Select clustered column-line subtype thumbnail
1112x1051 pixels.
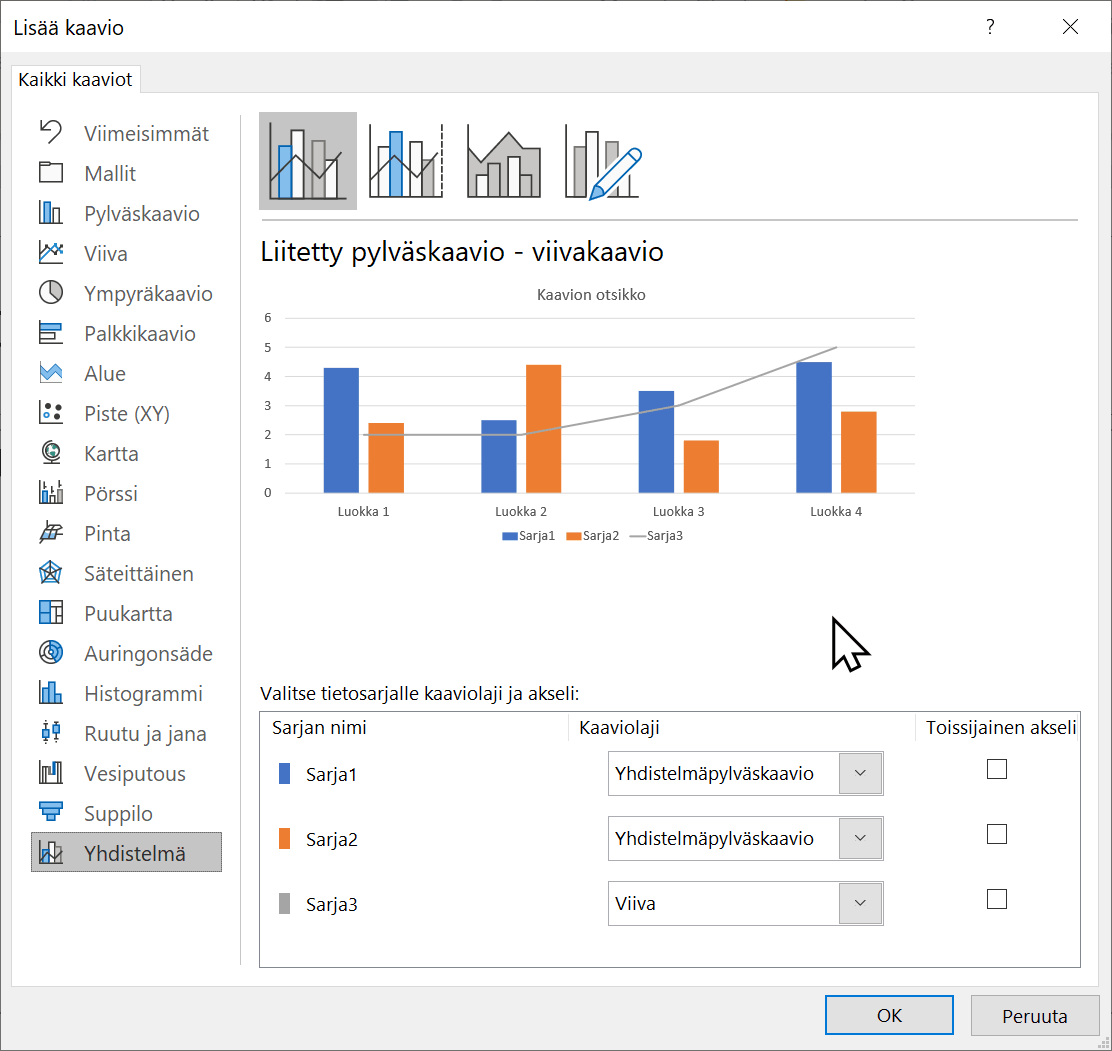coord(308,161)
